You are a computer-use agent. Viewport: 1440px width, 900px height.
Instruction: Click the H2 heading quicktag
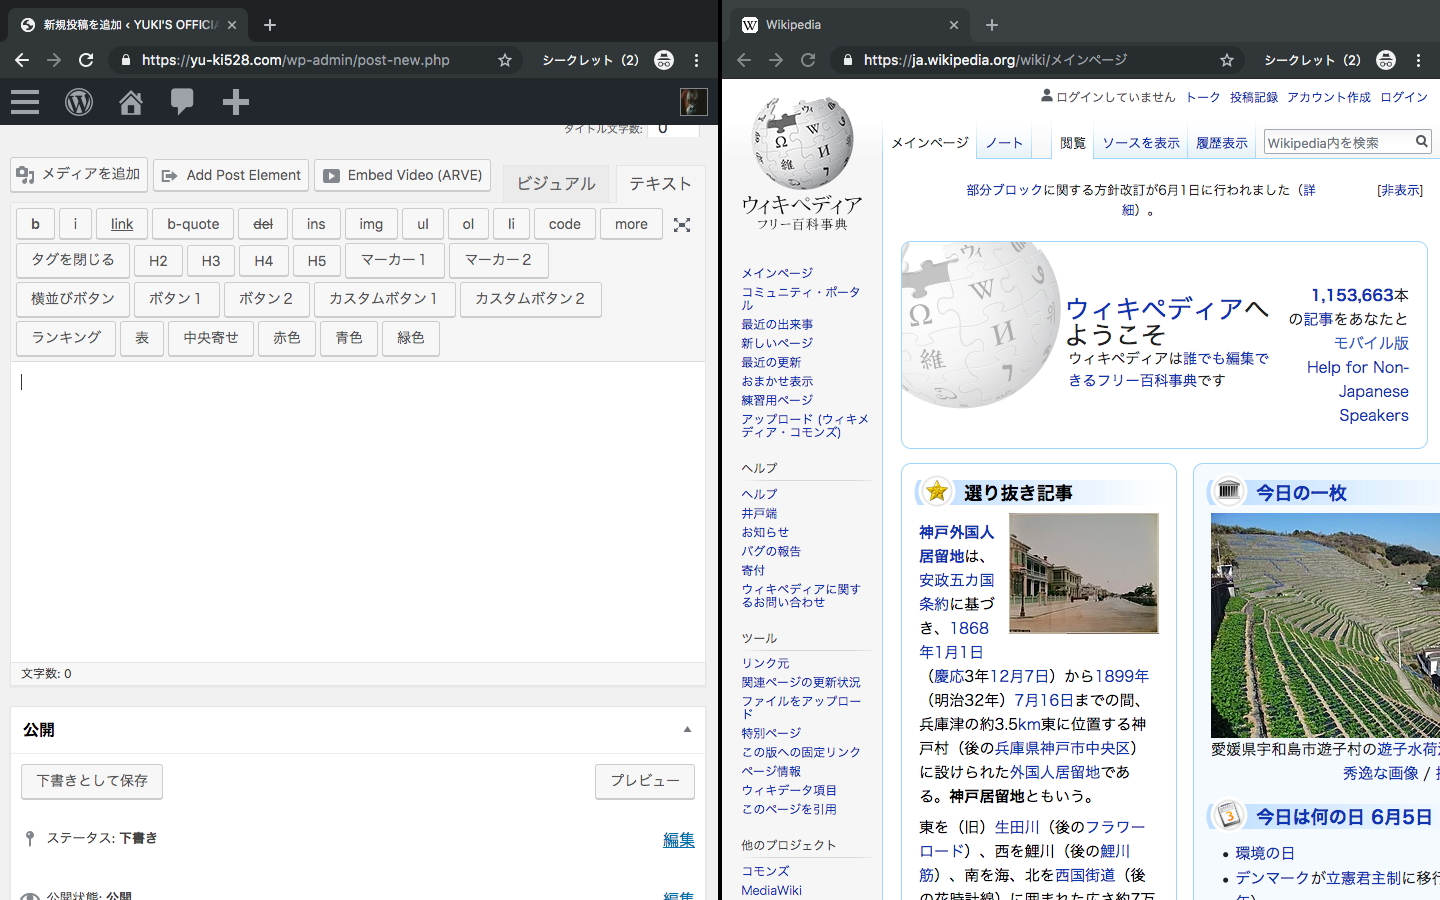[158, 261]
